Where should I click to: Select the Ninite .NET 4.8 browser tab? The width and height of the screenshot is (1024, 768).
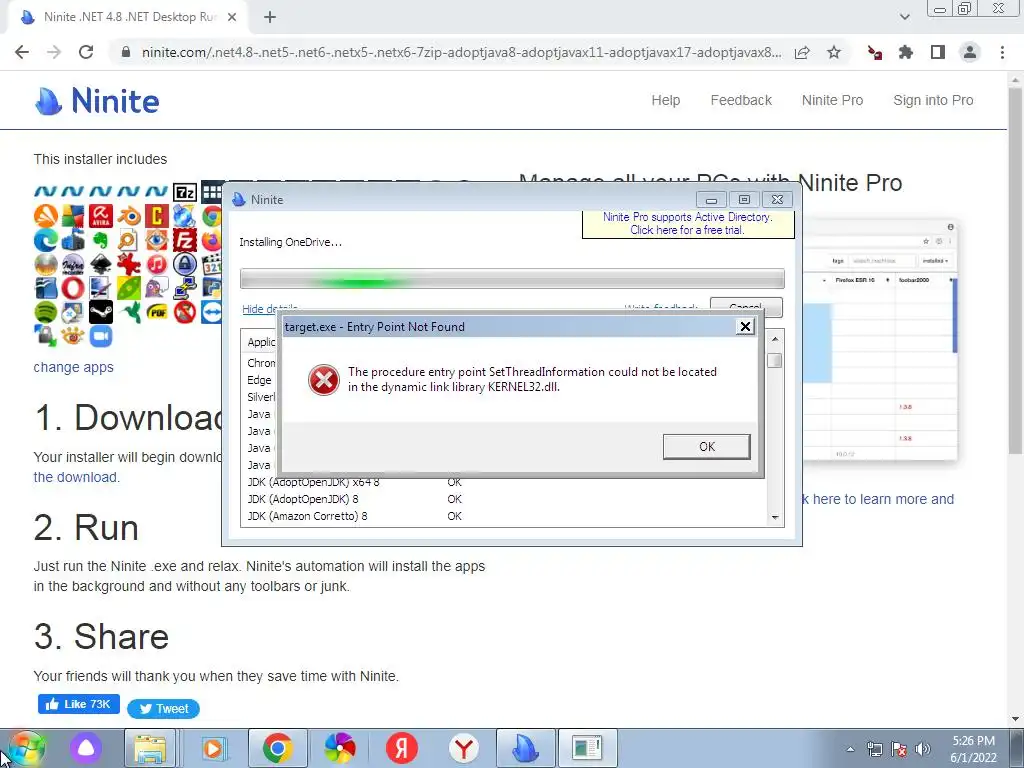[129, 18]
